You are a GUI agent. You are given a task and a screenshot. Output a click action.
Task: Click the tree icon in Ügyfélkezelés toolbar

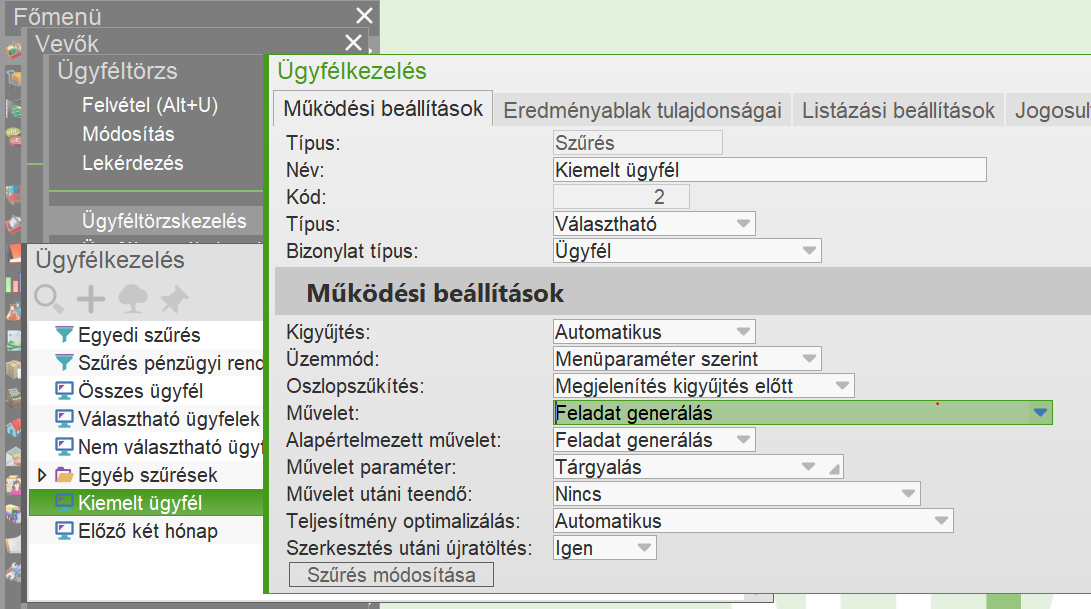point(133,298)
